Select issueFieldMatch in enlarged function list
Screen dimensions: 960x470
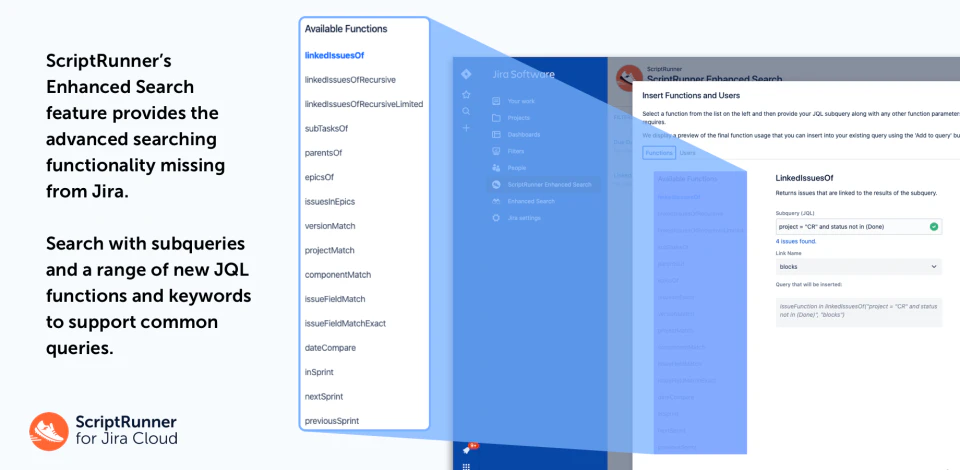pos(335,299)
